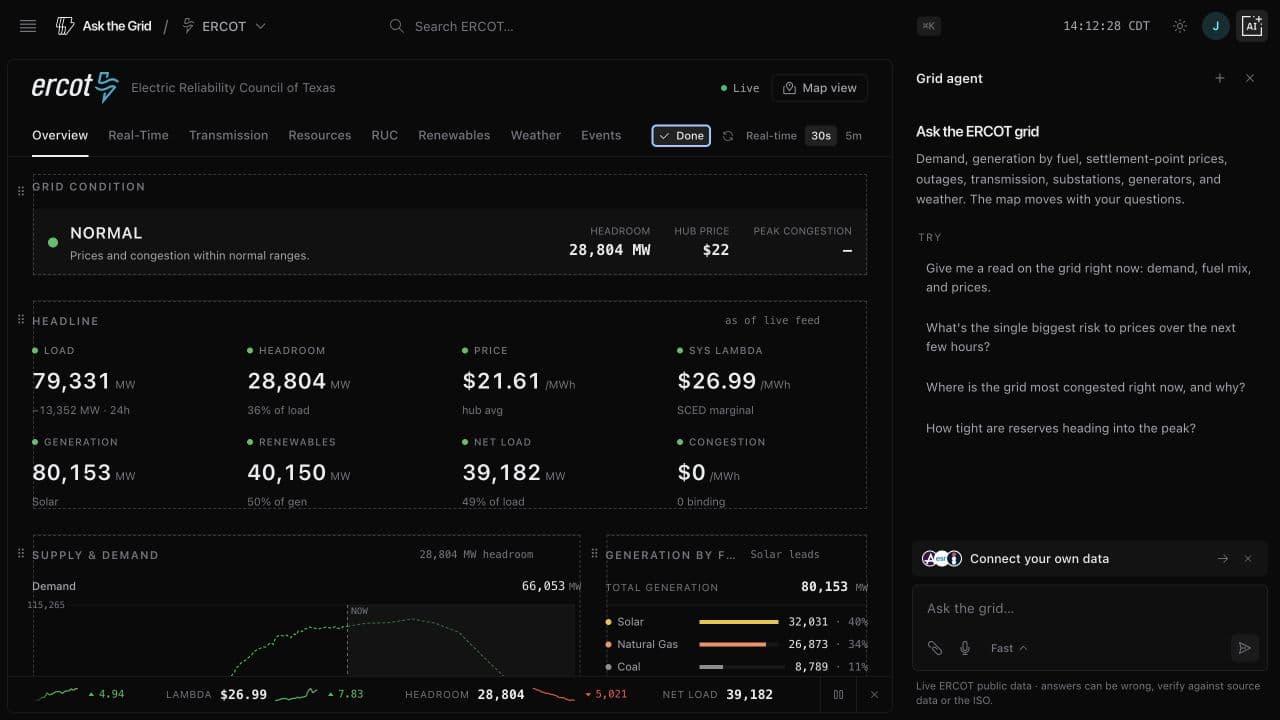Image resolution: width=1280 pixels, height=720 pixels.
Task: Click the Ask the Grid logo
Action: (x=104, y=26)
